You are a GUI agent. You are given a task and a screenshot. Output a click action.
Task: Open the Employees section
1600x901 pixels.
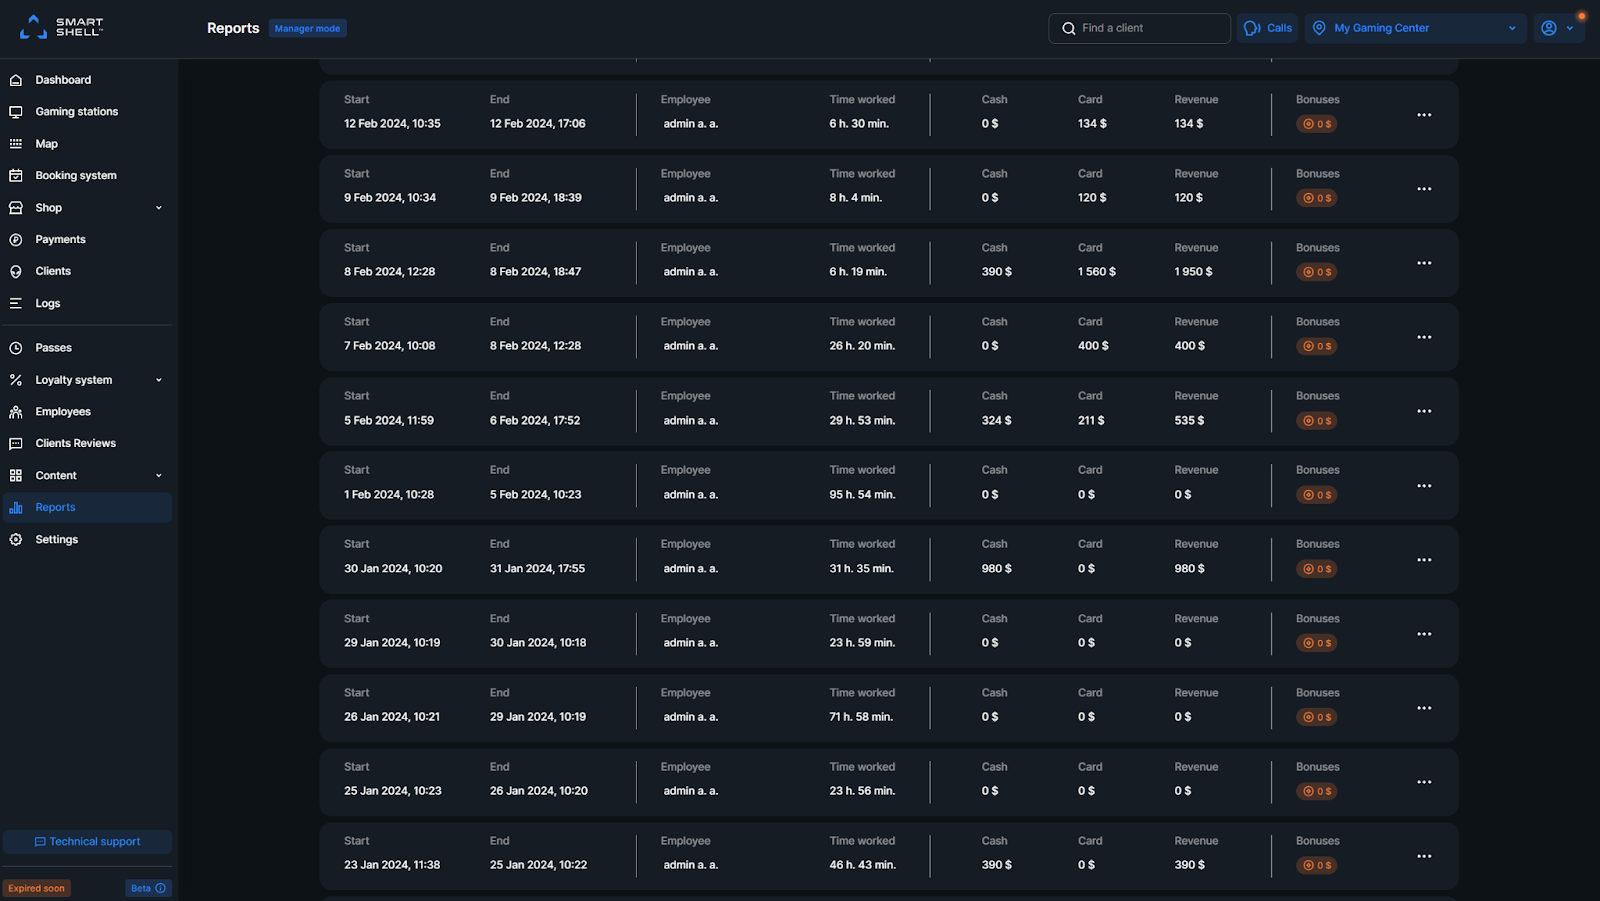(x=63, y=411)
